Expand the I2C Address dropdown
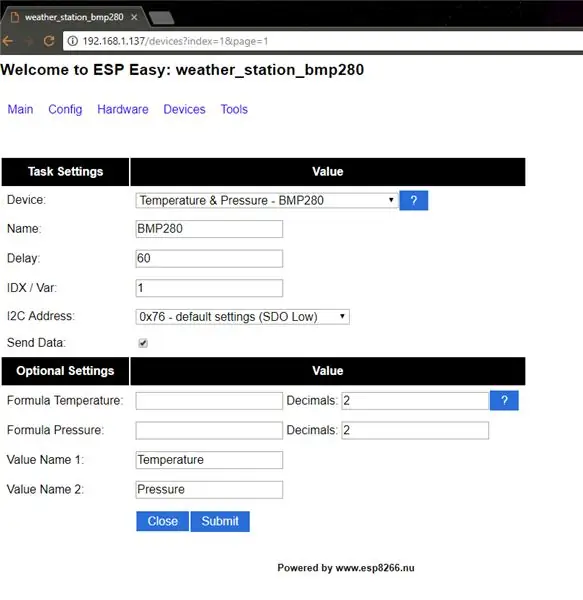 pos(242,316)
